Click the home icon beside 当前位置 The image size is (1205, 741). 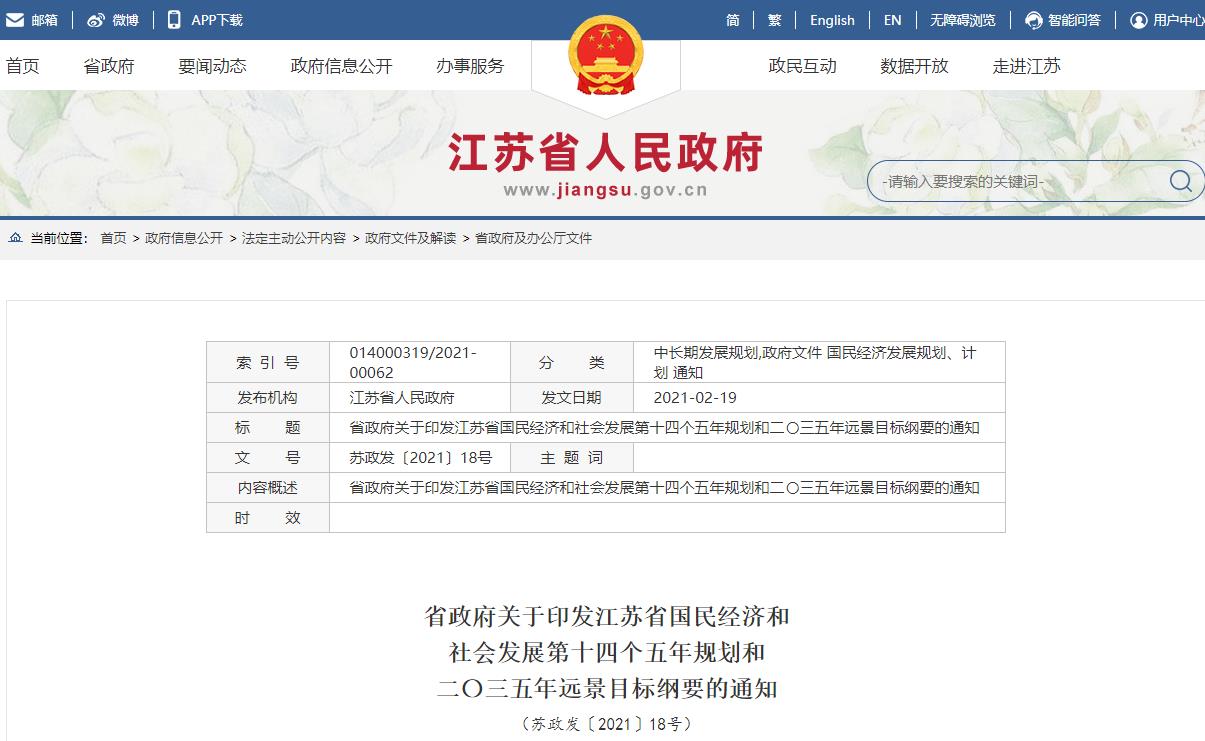(15, 238)
